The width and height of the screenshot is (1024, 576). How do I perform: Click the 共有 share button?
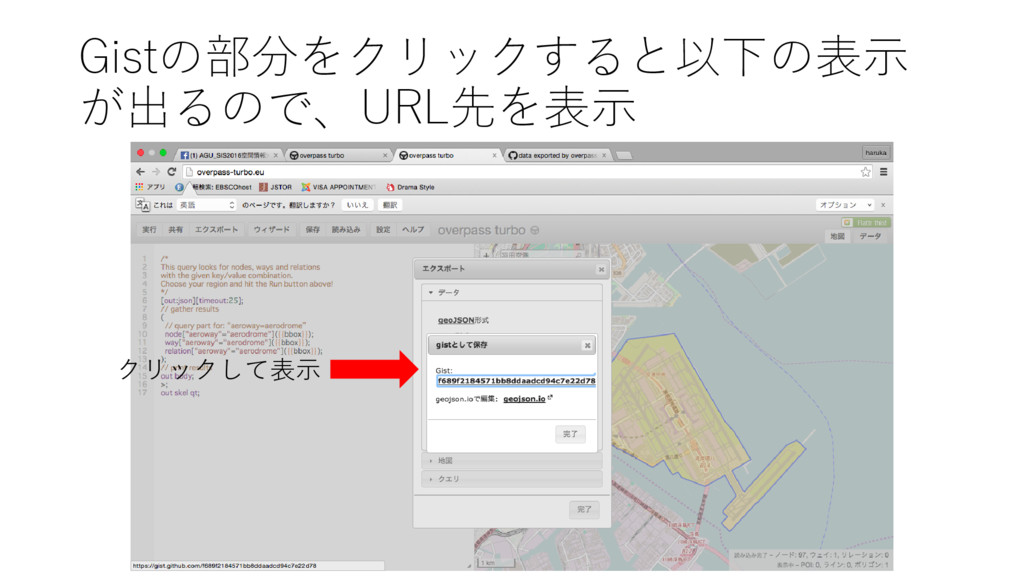pyautogui.click(x=176, y=230)
